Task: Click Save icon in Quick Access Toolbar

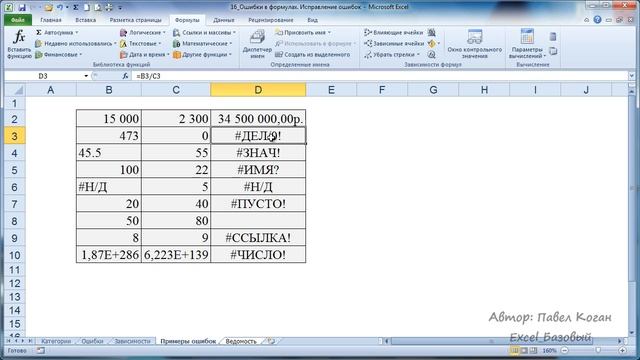Action: (x=22, y=7)
